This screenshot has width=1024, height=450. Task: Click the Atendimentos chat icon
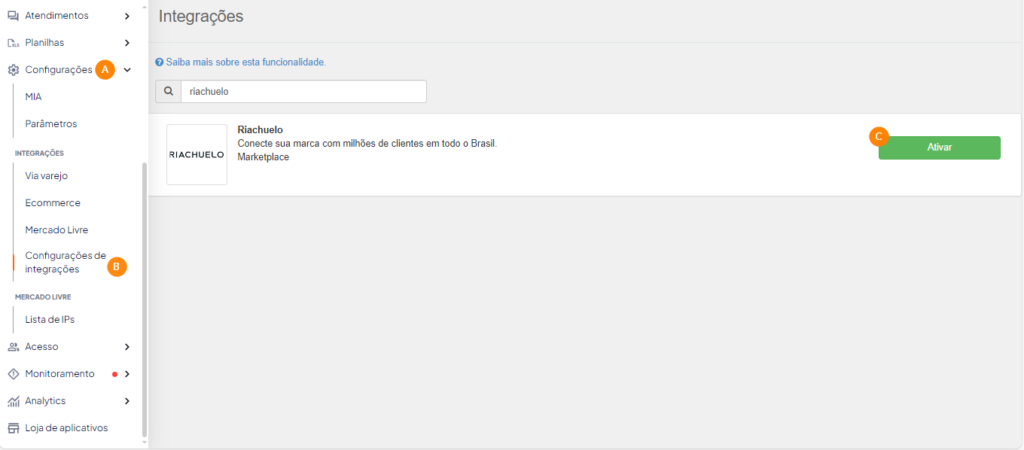point(12,16)
